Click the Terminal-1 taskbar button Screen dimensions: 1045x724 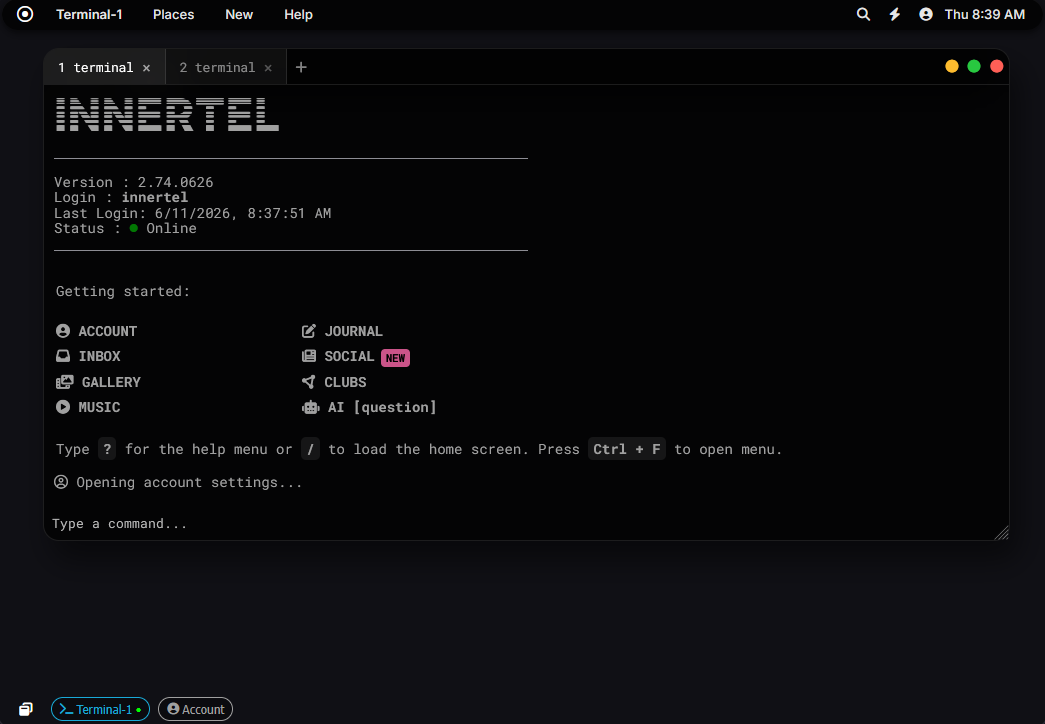[x=101, y=709]
